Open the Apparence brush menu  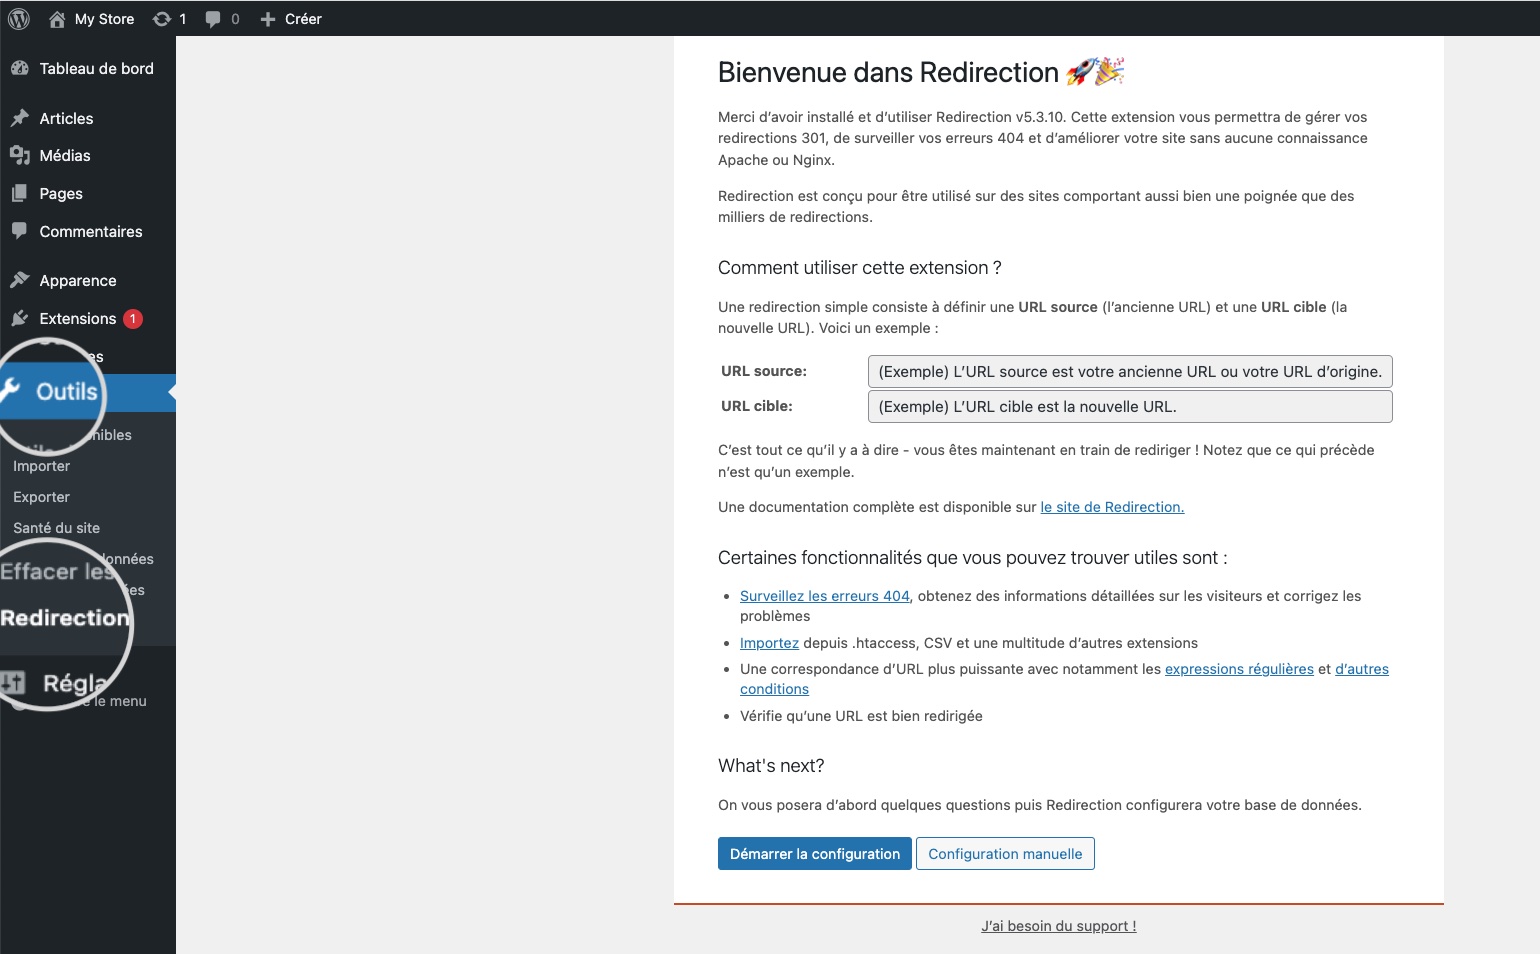pyautogui.click(x=88, y=280)
